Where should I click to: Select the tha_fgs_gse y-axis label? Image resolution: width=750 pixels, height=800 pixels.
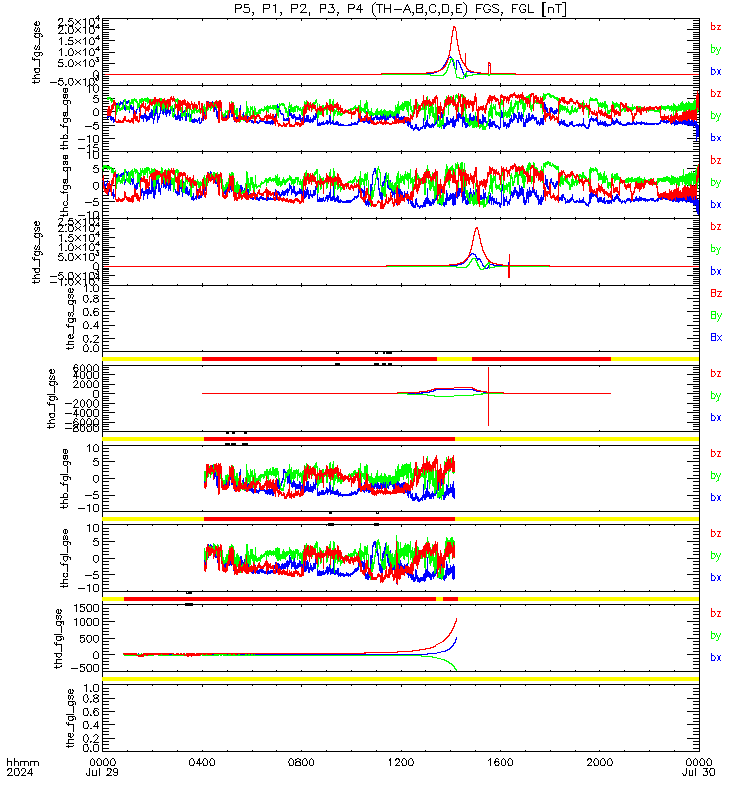[37, 53]
